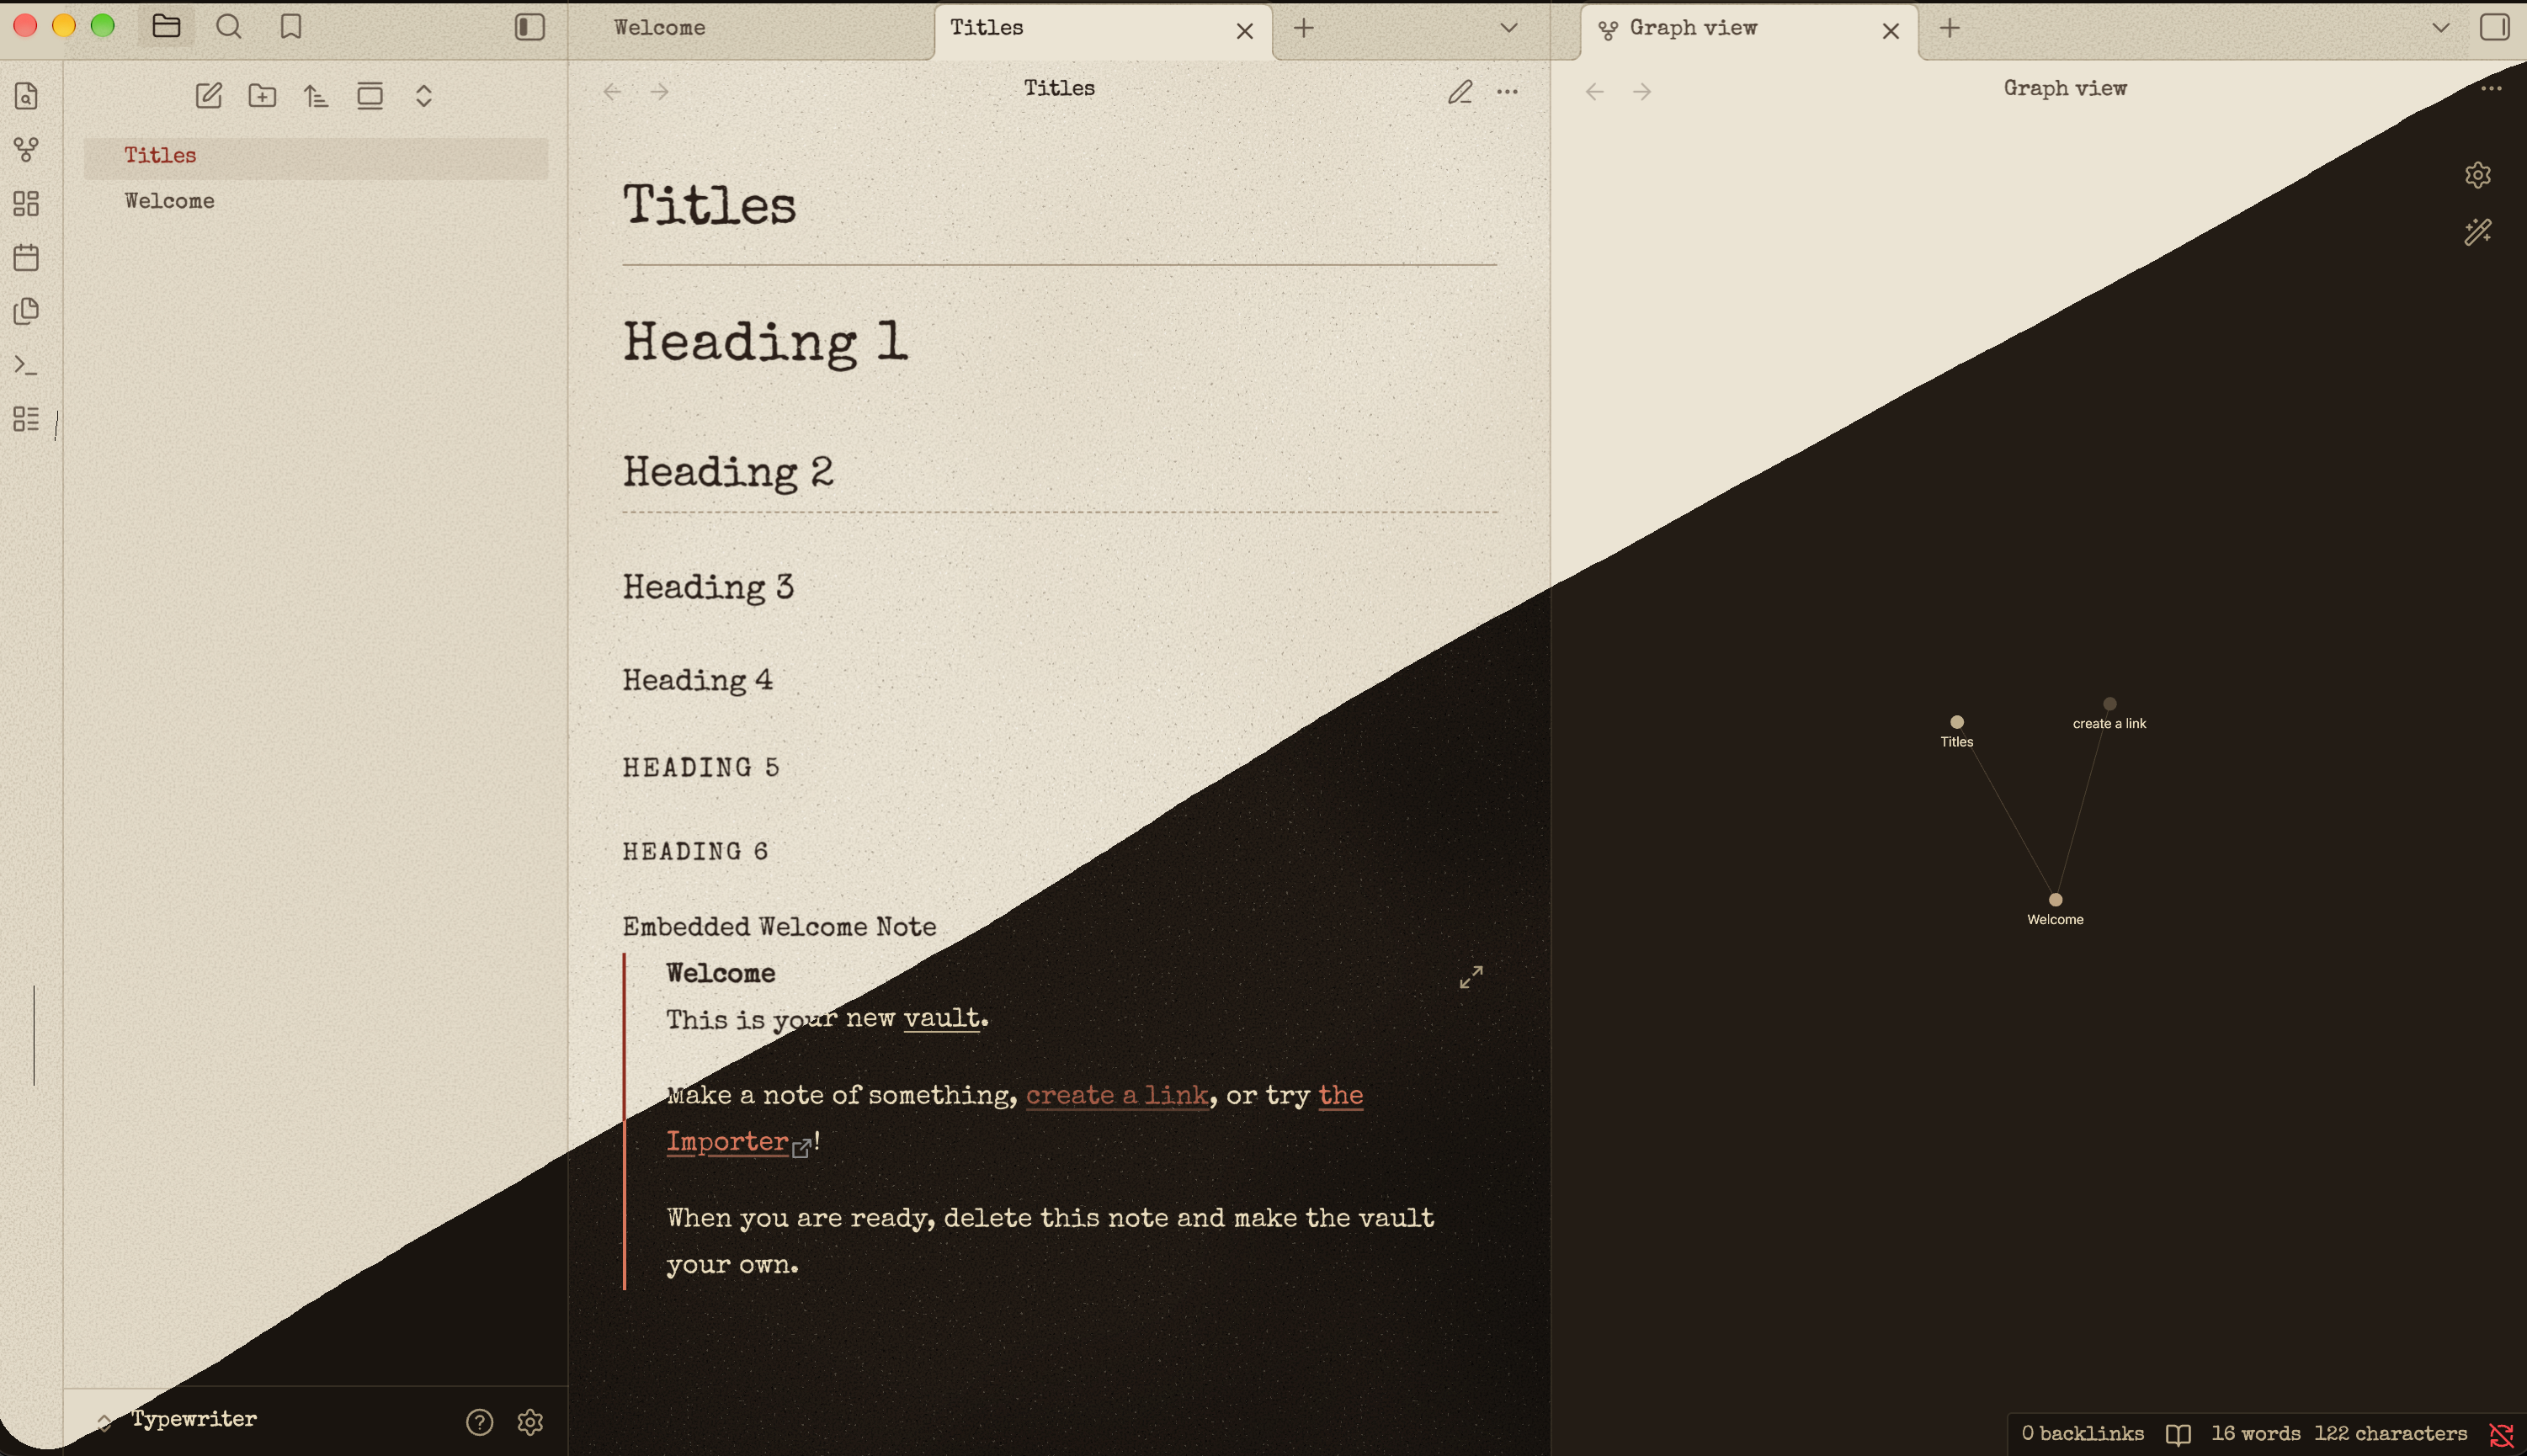The image size is (2527, 1456).
Task: Open the 'vault' link
Action: pos(941,1018)
